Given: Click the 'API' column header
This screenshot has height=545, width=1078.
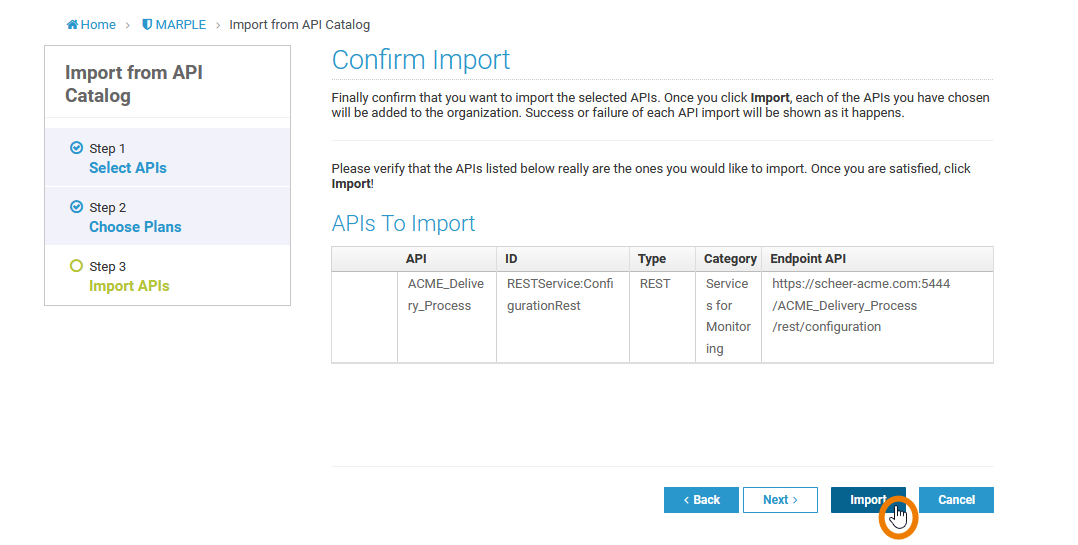Looking at the screenshot, I should [x=416, y=259].
